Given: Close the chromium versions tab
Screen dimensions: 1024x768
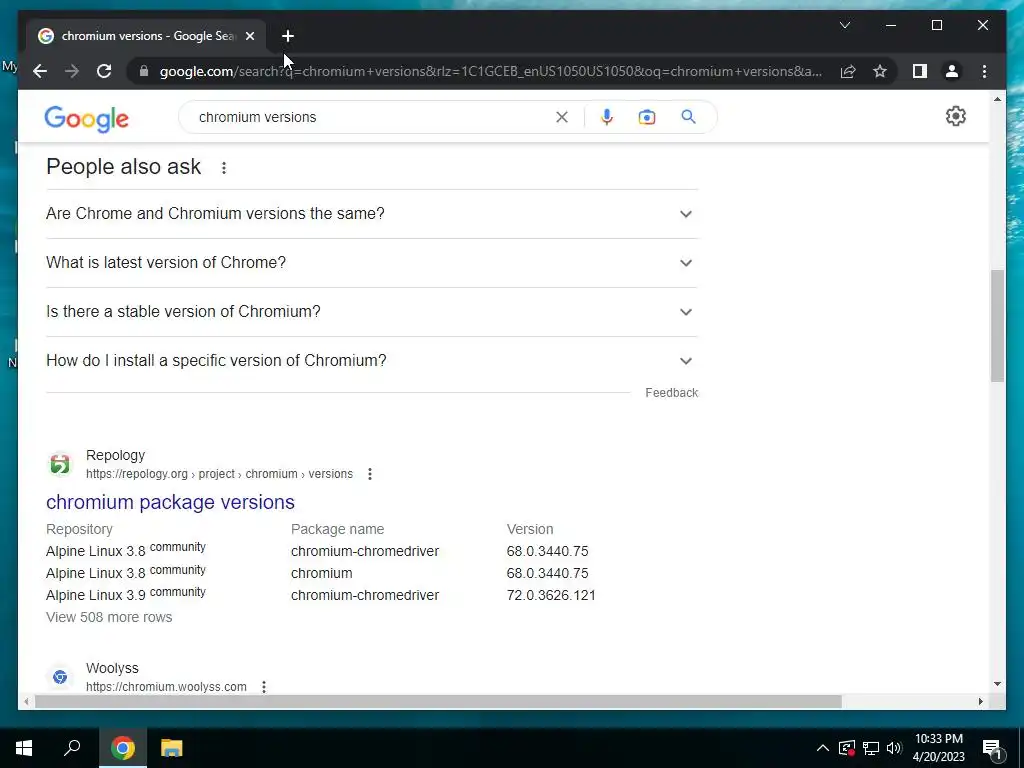Looking at the screenshot, I should (249, 36).
